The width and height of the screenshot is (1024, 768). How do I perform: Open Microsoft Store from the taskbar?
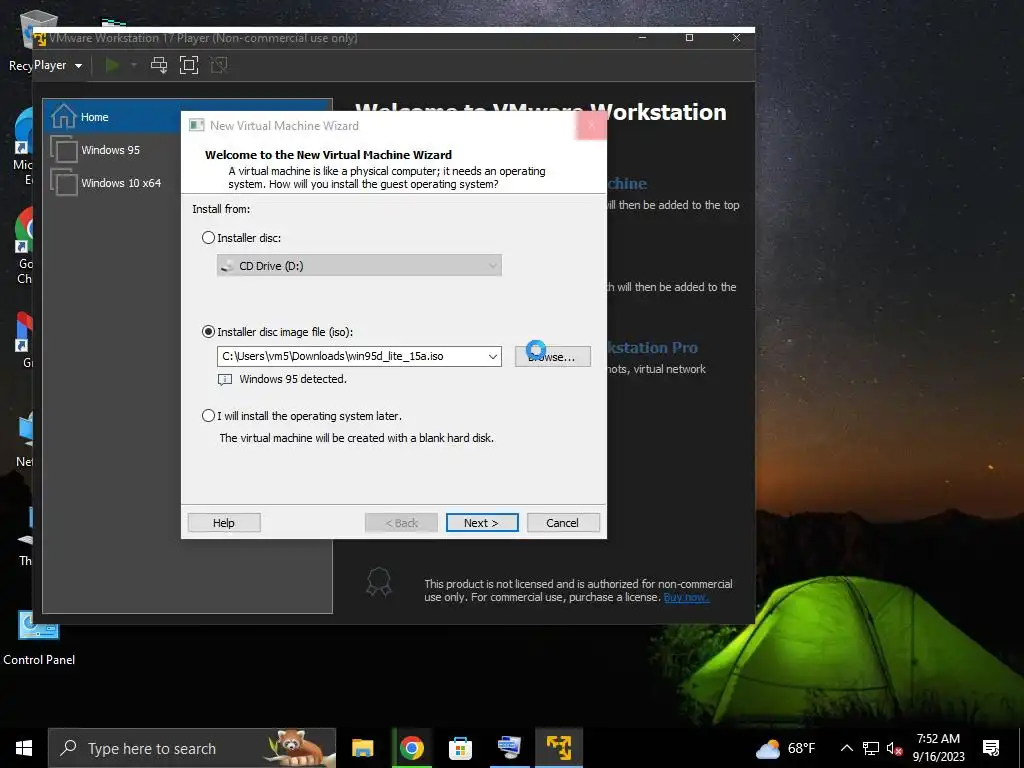point(460,748)
